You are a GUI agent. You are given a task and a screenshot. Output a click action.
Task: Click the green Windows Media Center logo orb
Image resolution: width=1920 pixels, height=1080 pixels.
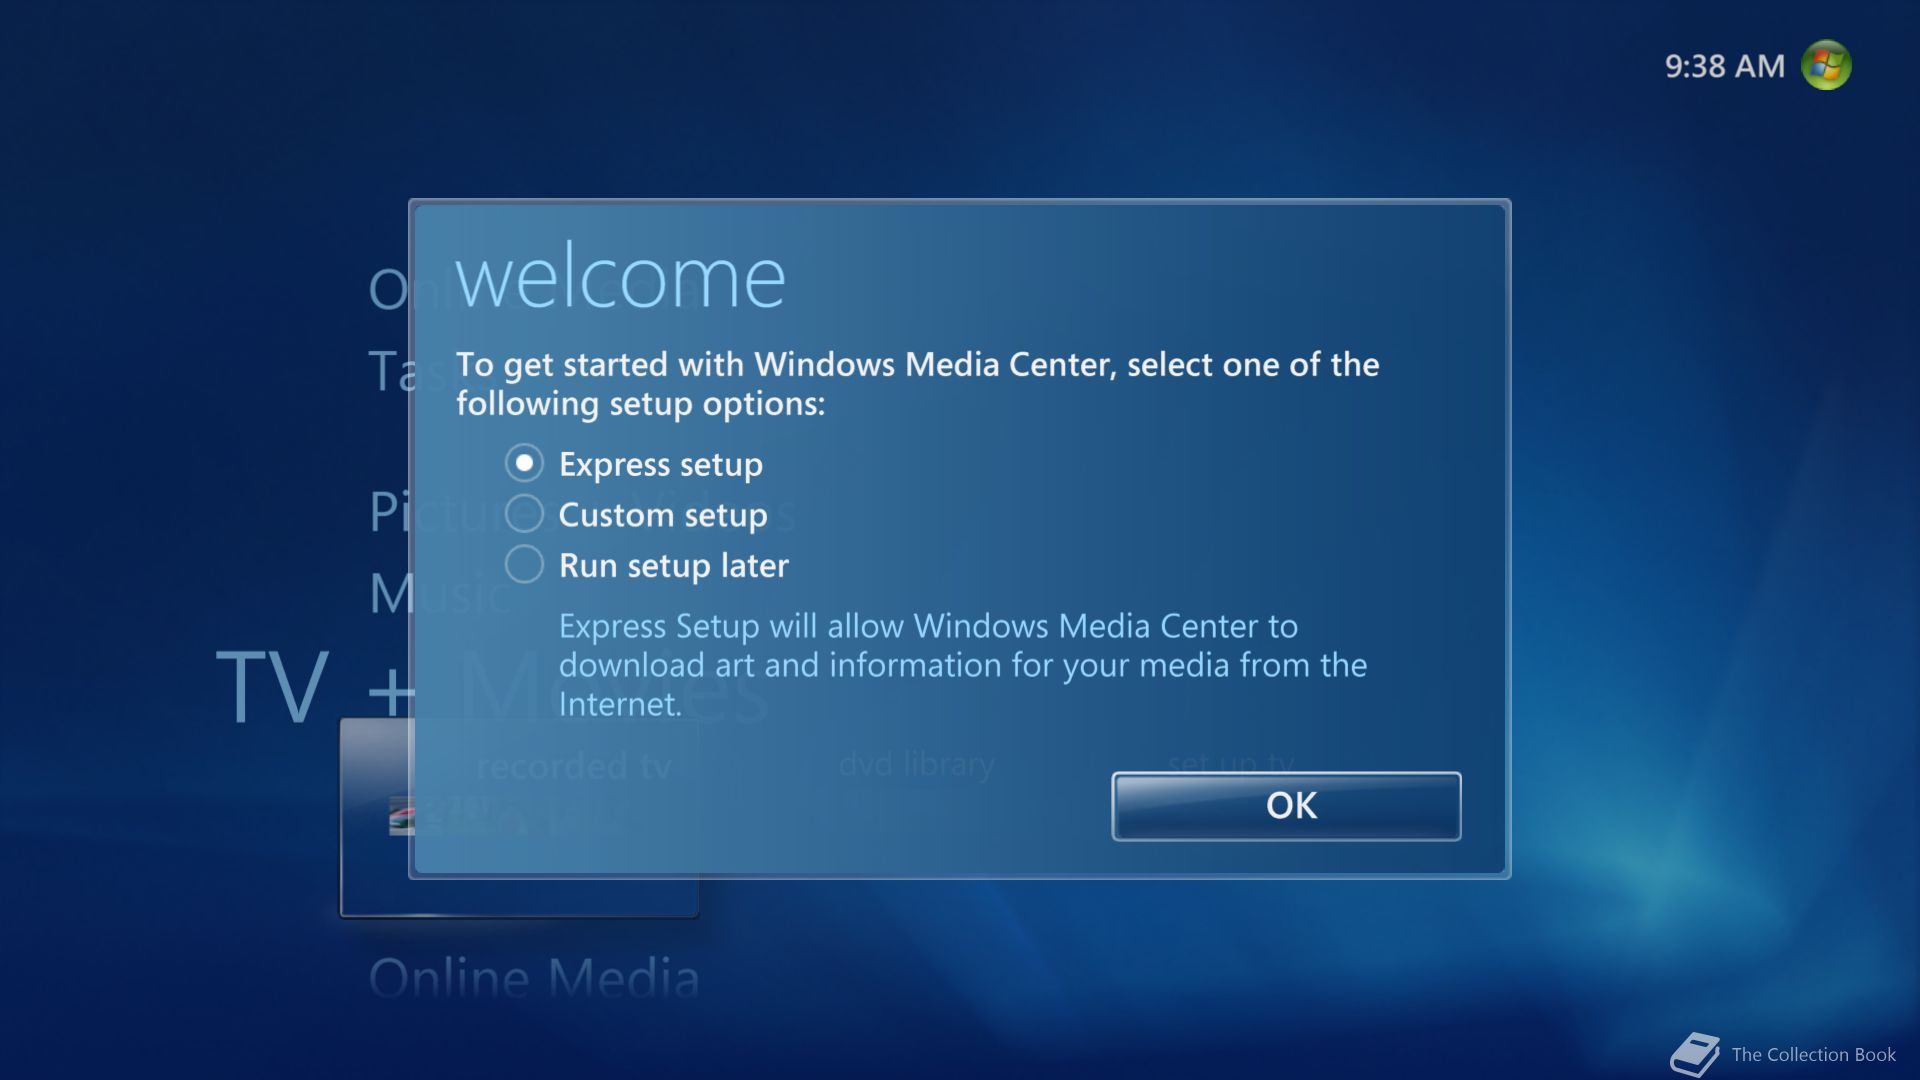pyautogui.click(x=1826, y=66)
